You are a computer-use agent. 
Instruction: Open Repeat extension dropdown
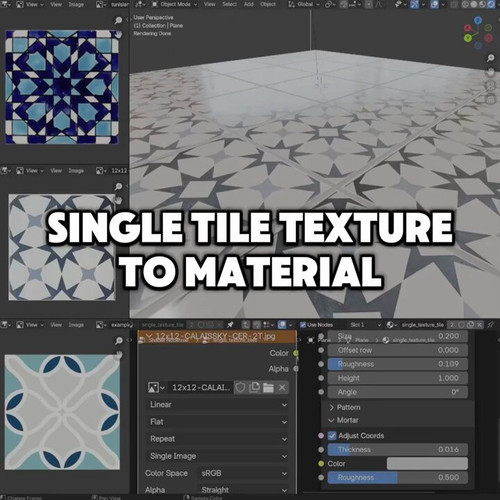click(x=218, y=439)
